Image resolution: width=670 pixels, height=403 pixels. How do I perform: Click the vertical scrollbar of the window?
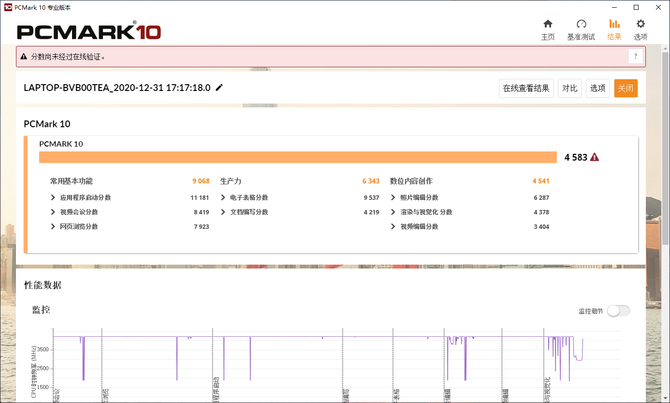coord(666,147)
